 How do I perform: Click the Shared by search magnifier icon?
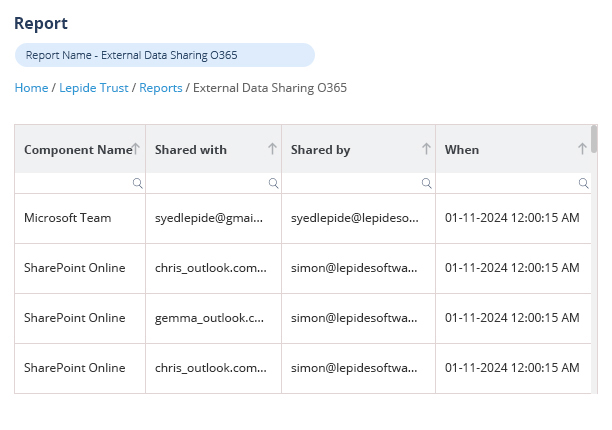(x=427, y=183)
